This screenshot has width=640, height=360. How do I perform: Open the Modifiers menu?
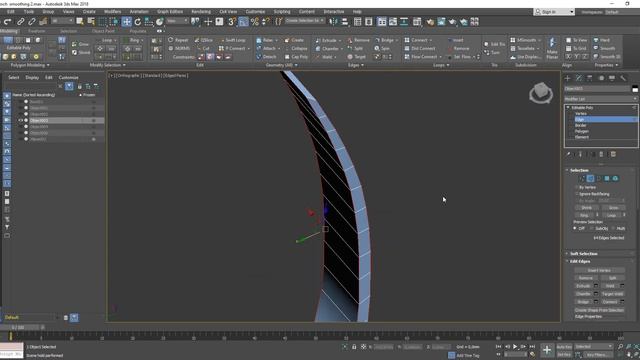coord(112,12)
